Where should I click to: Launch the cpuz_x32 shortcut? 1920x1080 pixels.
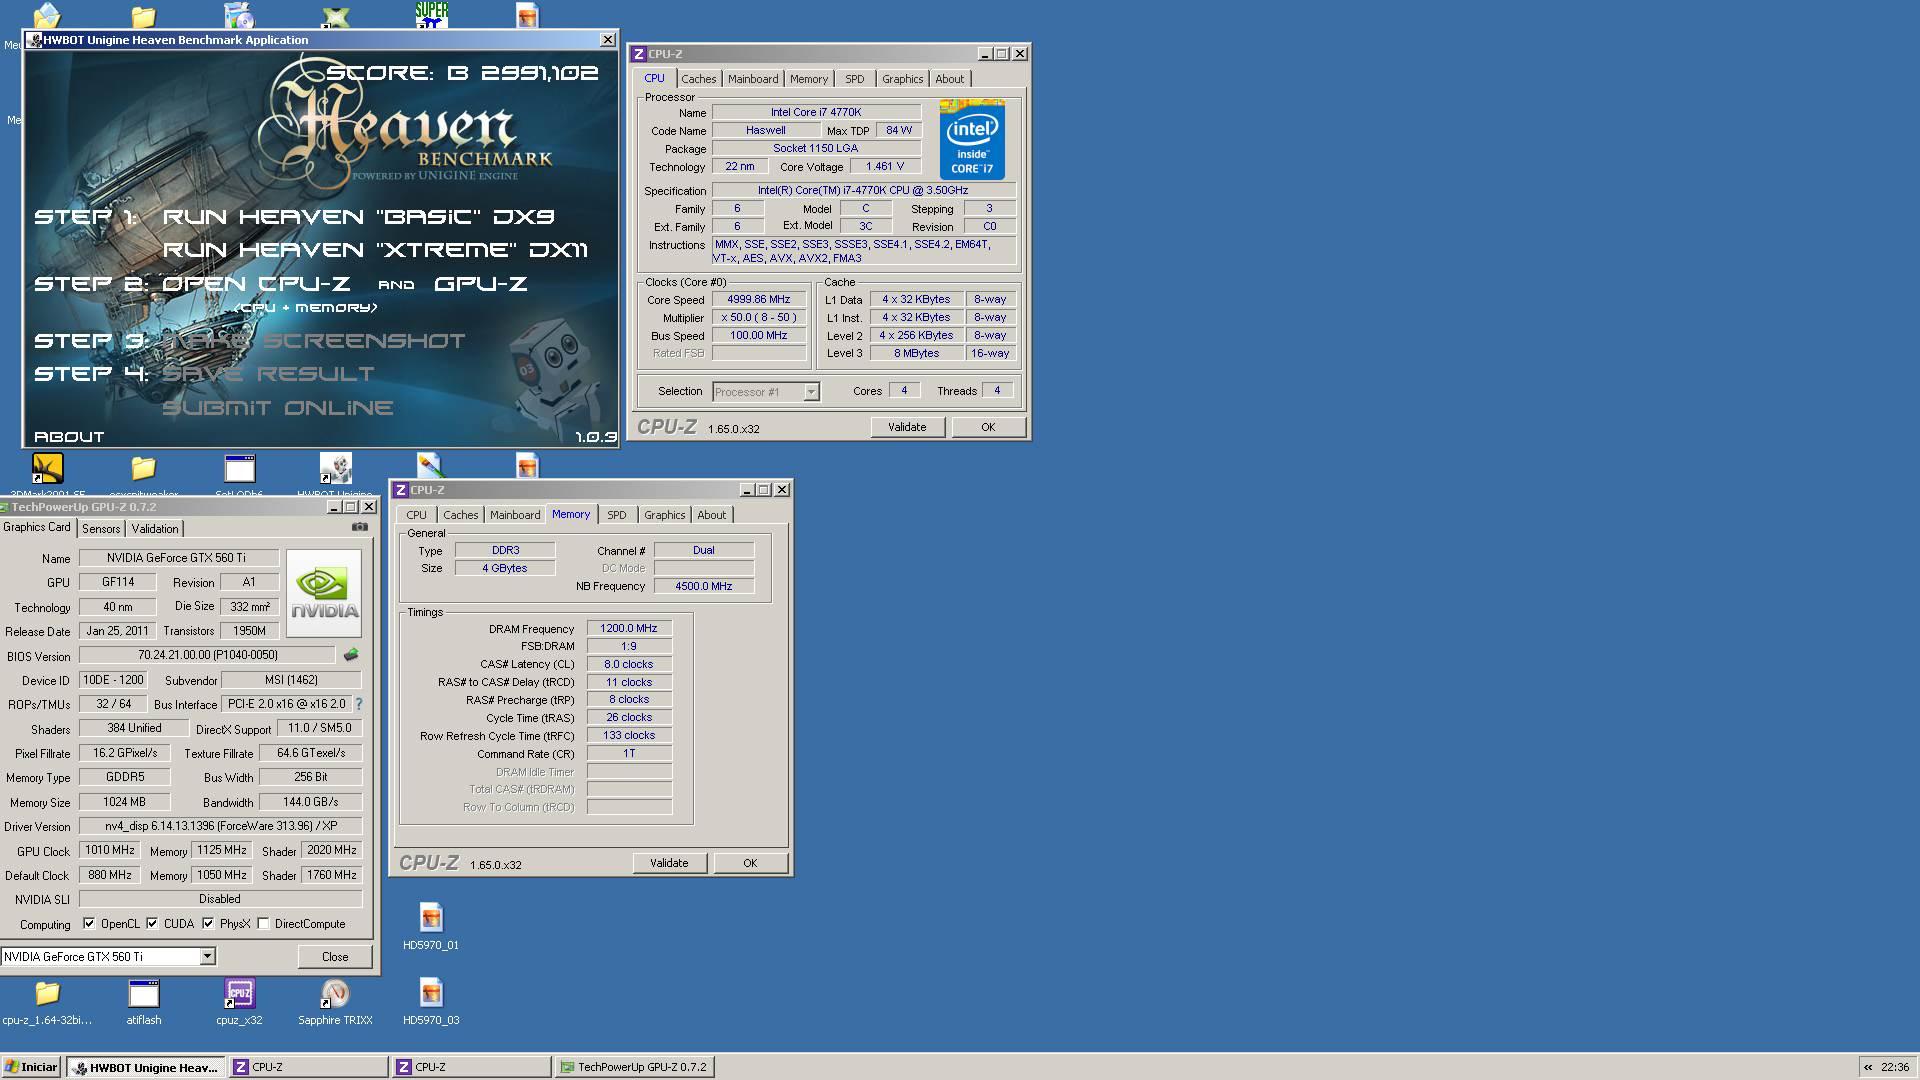[x=240, y=1001]
